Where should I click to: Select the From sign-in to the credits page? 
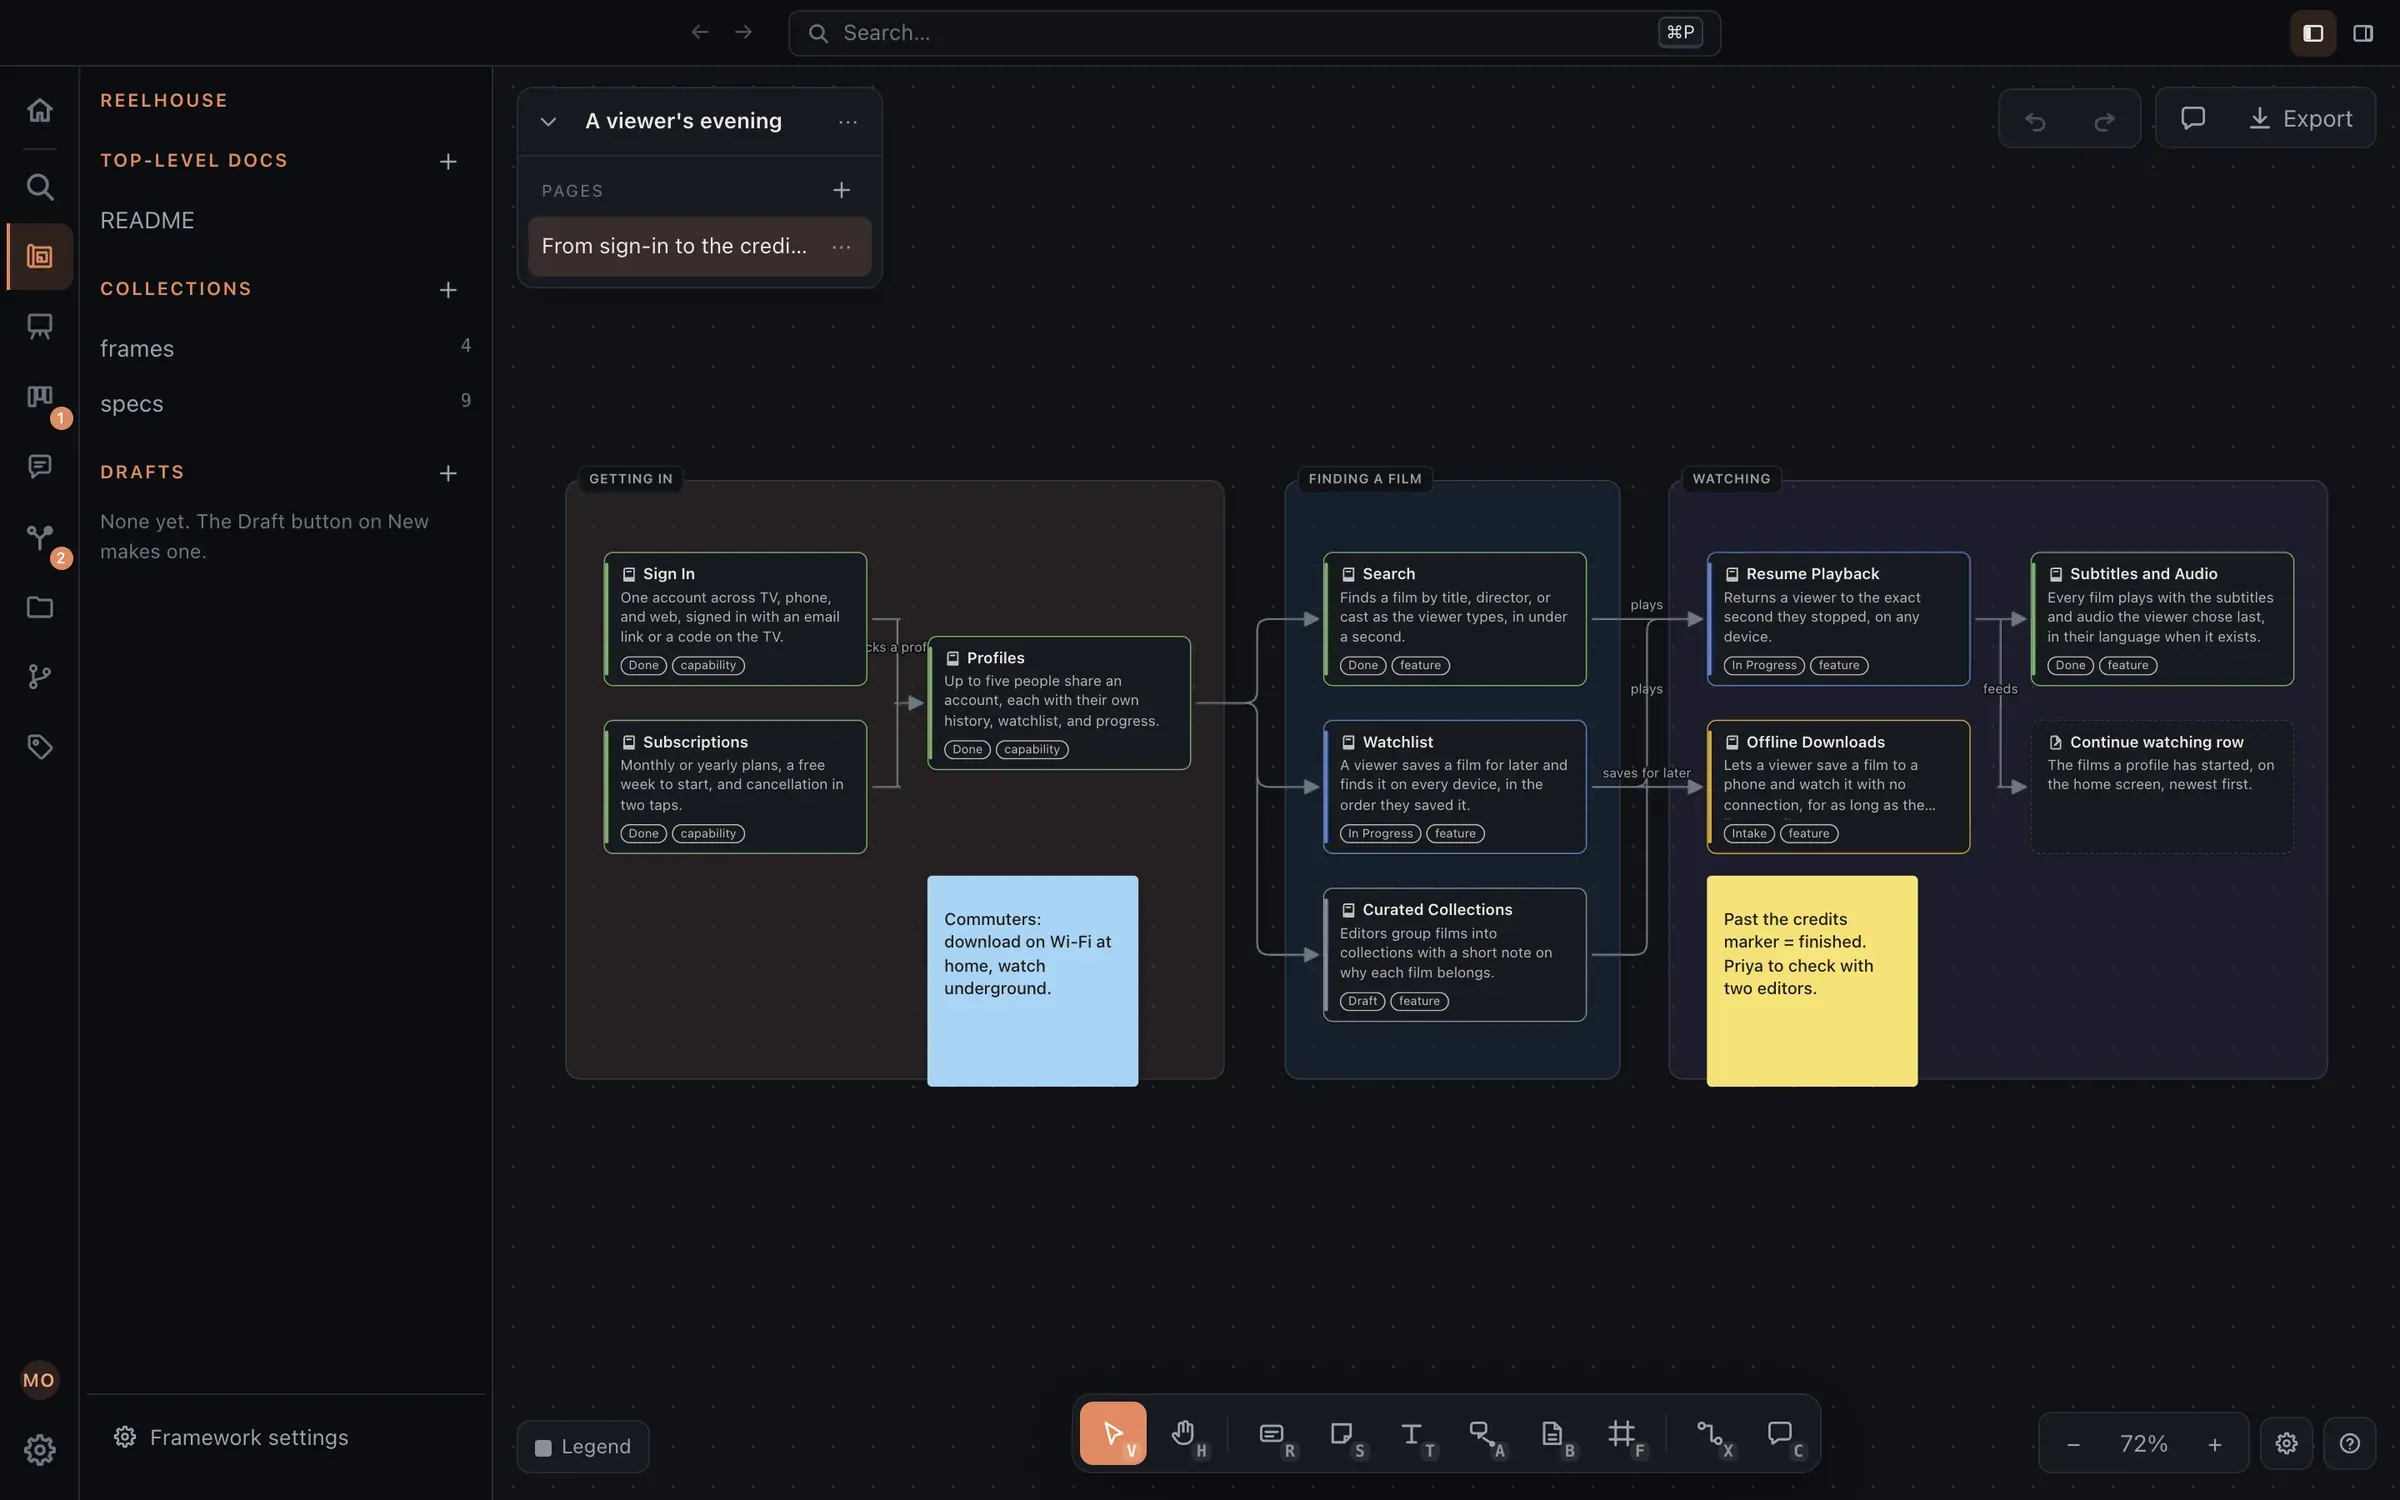700,247
